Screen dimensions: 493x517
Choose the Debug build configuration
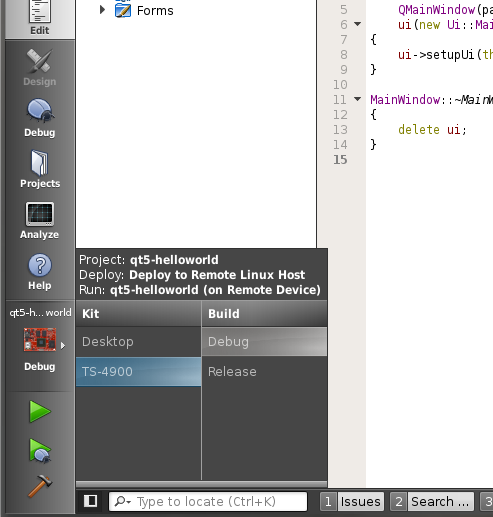pyautogui.click(x=264, y=342)
